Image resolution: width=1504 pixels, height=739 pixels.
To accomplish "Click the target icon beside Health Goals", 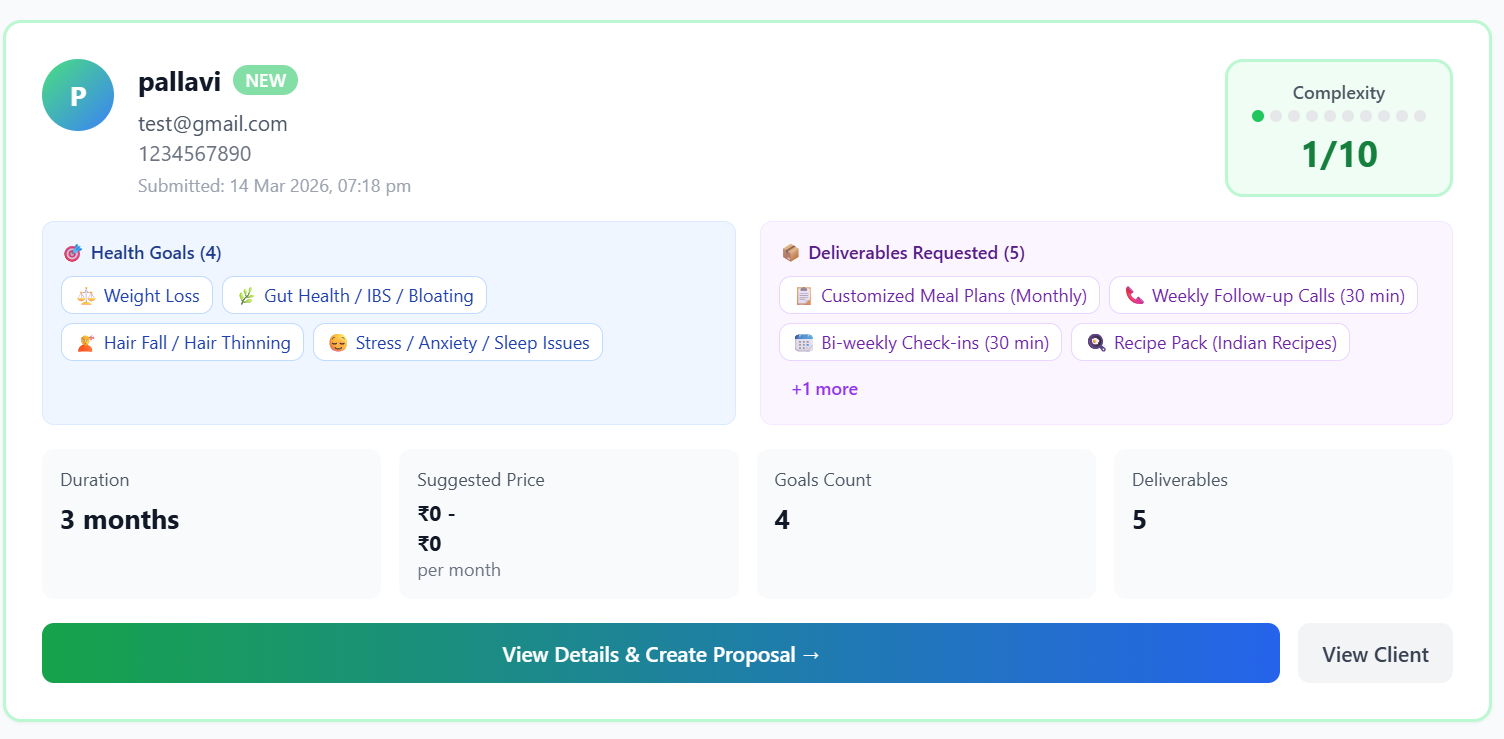I will pos(72,253).
